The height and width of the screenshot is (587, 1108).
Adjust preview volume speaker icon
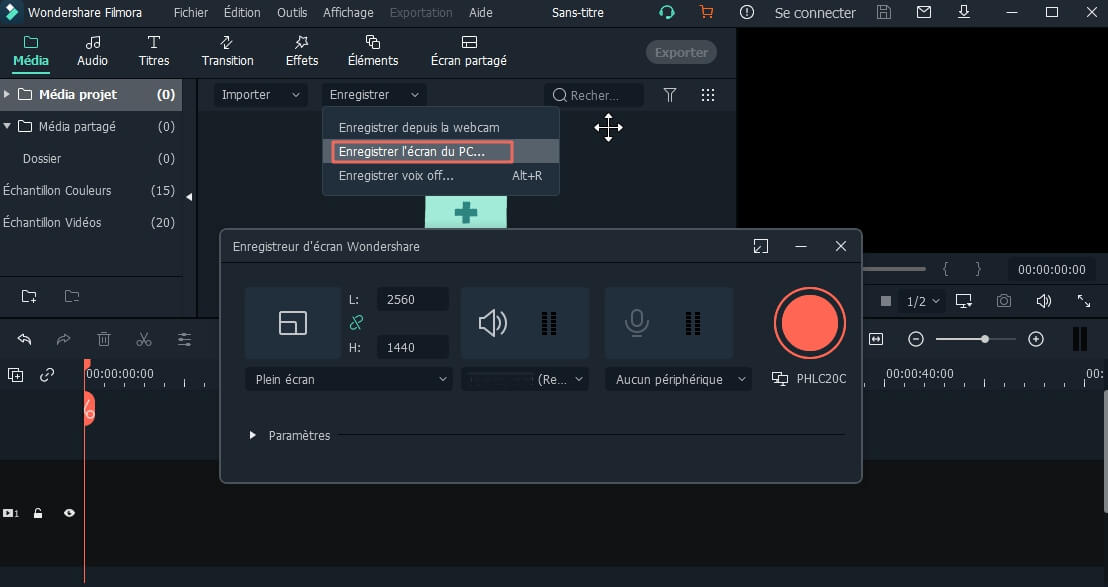click(1044, 301)
